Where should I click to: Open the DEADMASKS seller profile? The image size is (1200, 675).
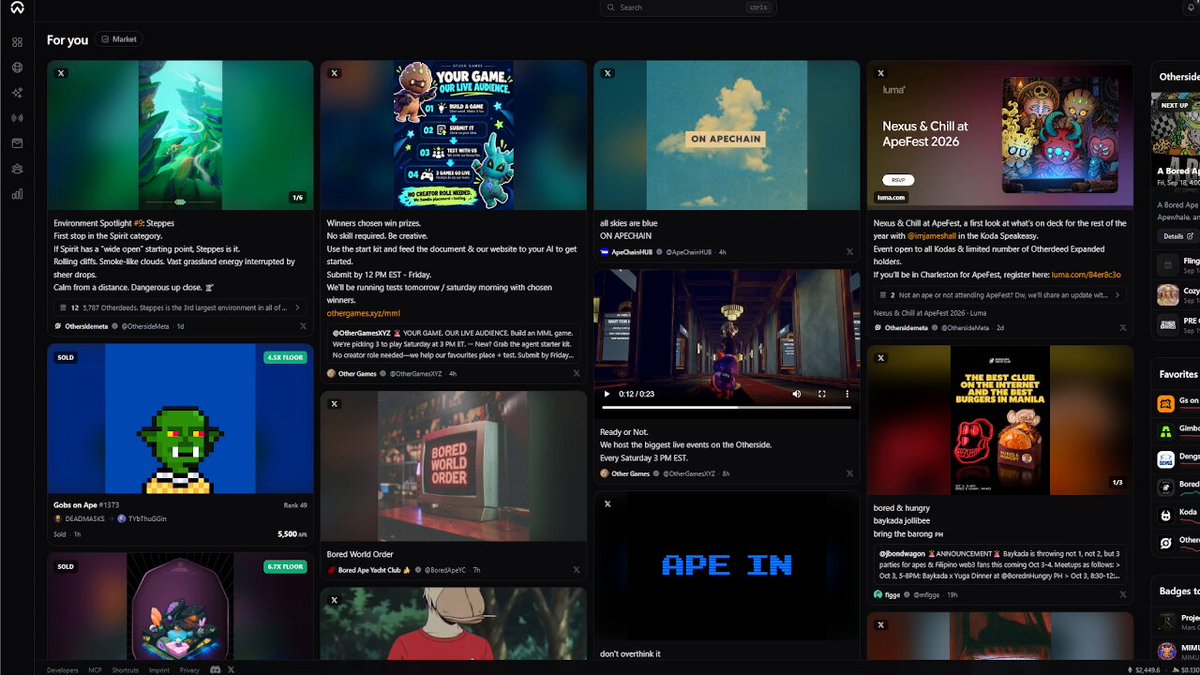click(x=79, y=519)
